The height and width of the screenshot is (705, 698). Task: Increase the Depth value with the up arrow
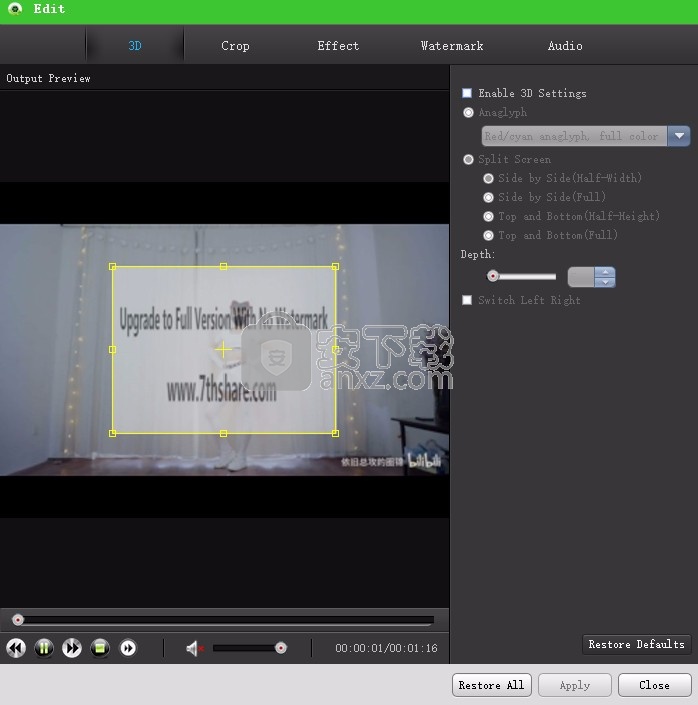[605, 272]
